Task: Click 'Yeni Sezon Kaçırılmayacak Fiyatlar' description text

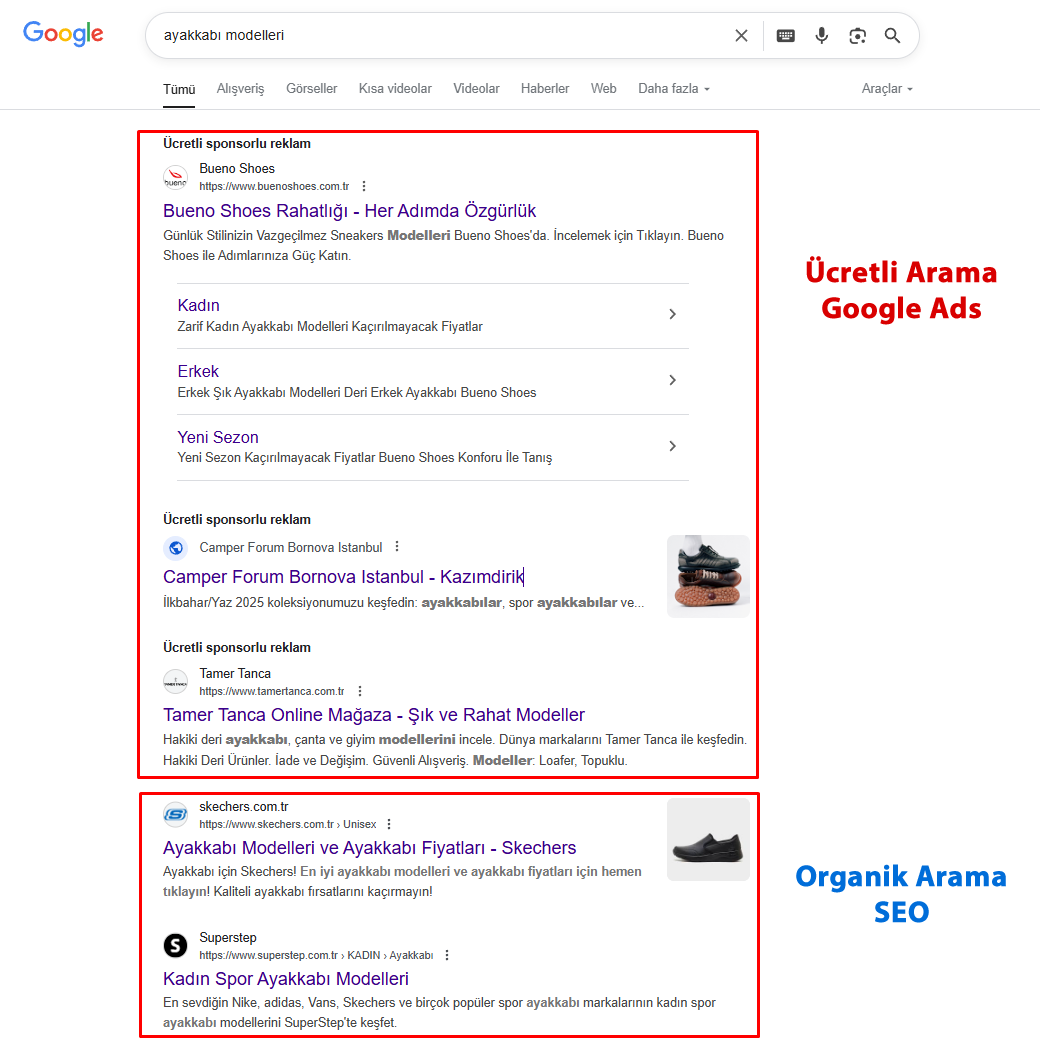Action: tap(365, 458)
